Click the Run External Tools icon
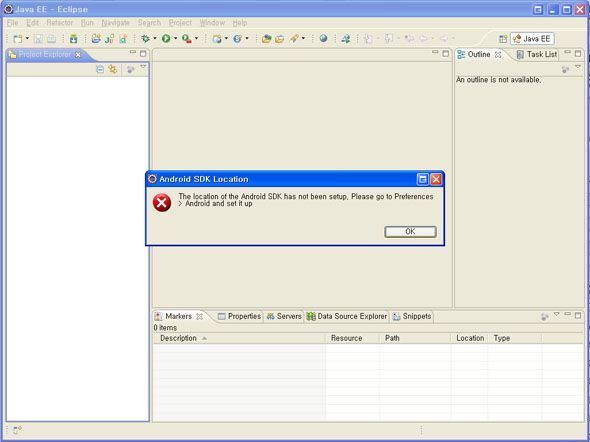 (x=187, y=38)
